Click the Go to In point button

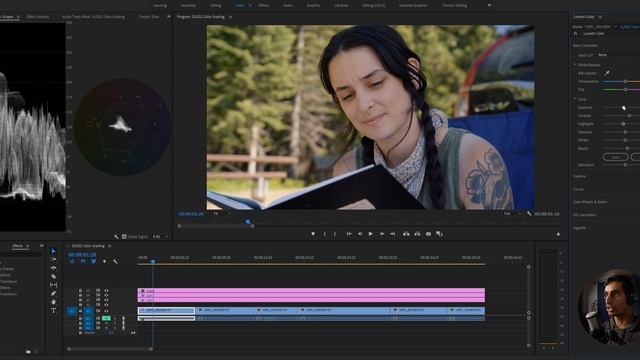point(349,234)
